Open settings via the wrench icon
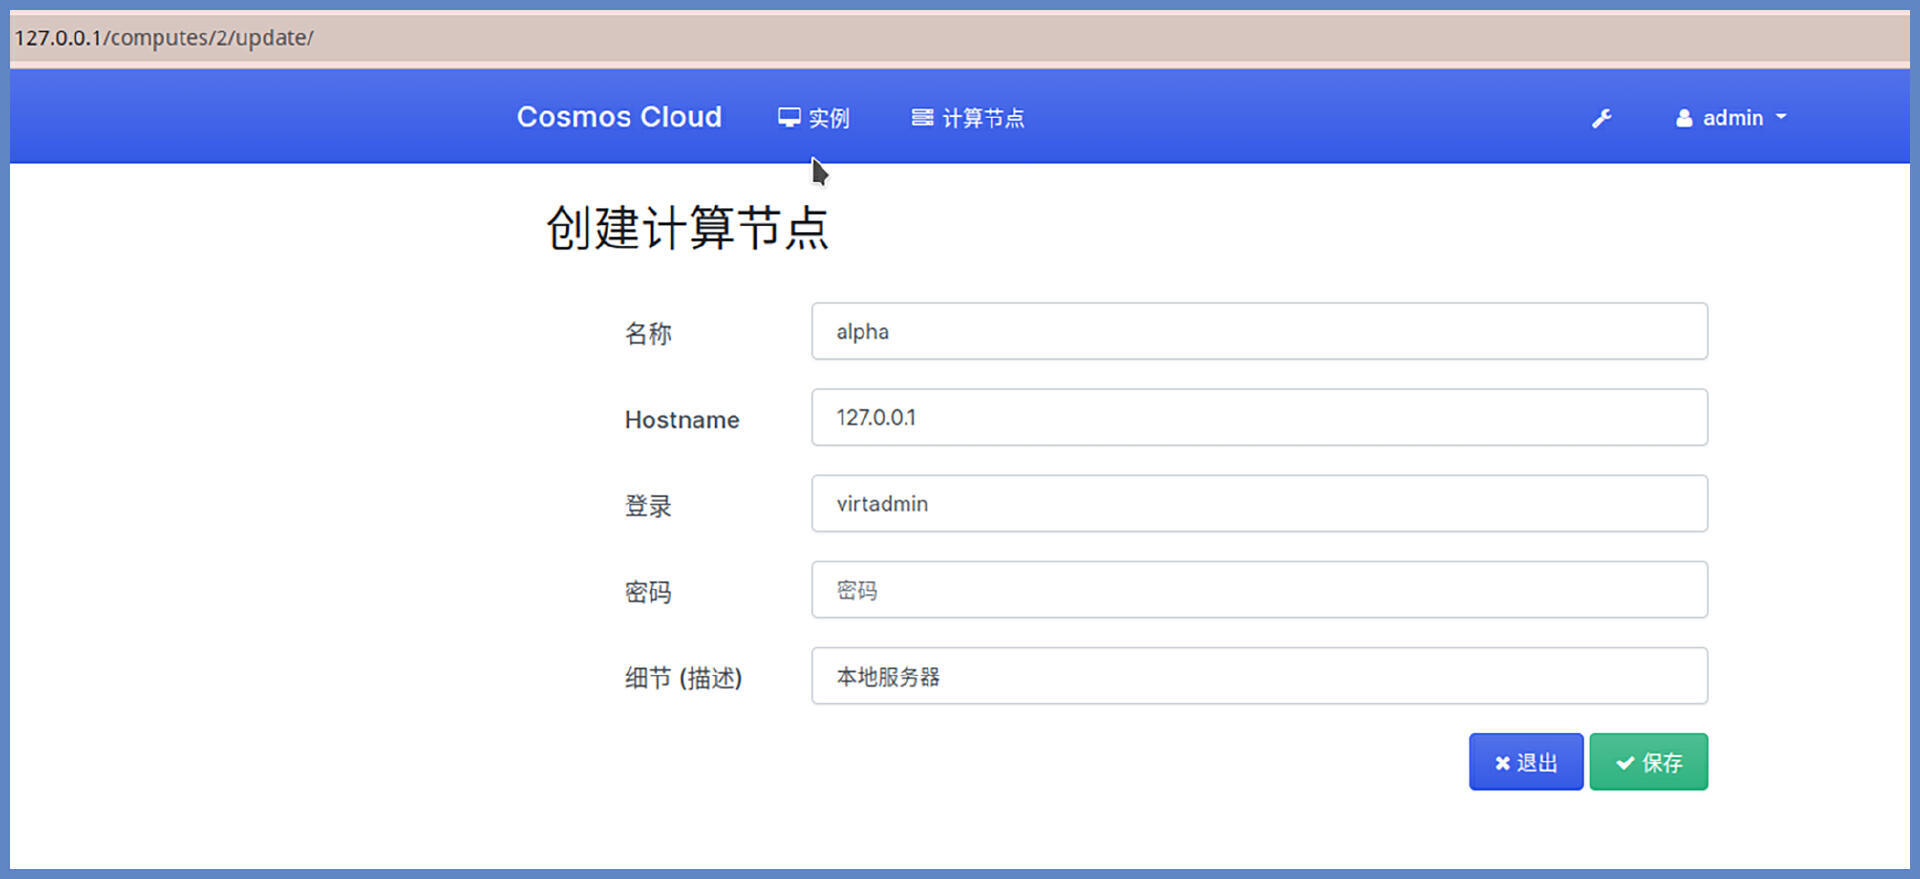Screen dimensions: 1920x879 [x=1601, y=119]
